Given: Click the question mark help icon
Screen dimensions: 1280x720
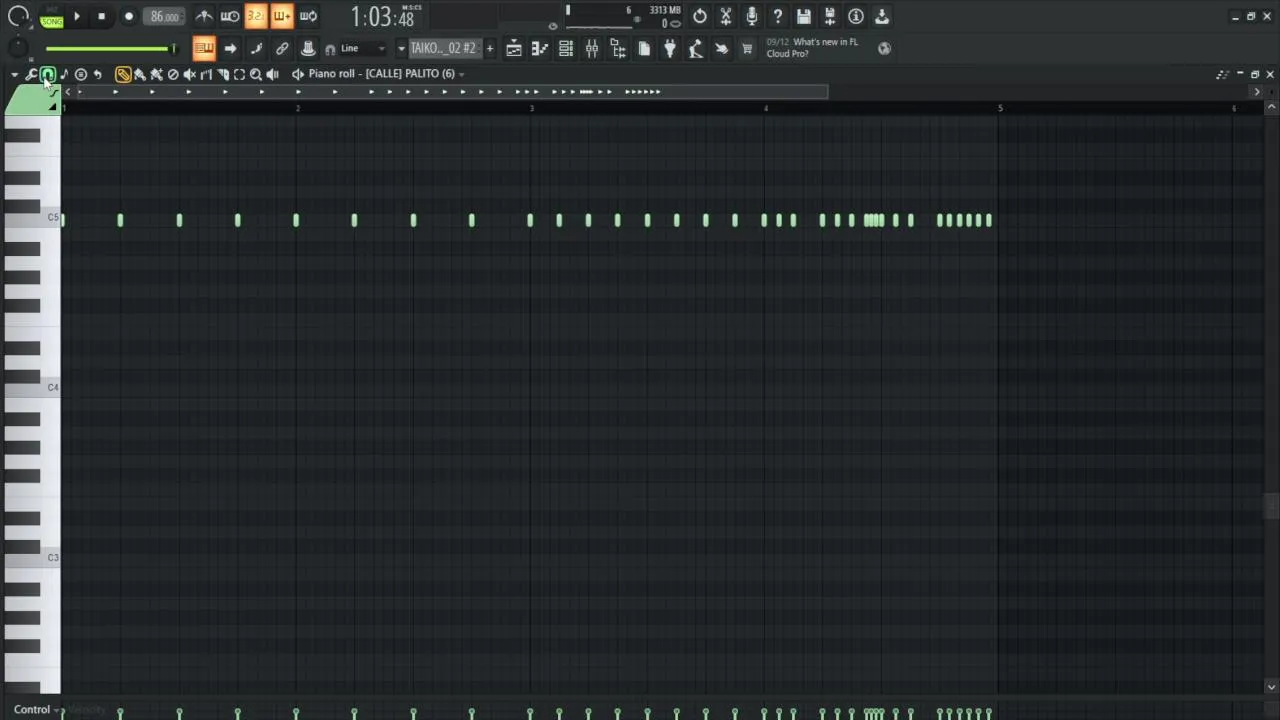Looking at the screenshot, I should [777, 16].
